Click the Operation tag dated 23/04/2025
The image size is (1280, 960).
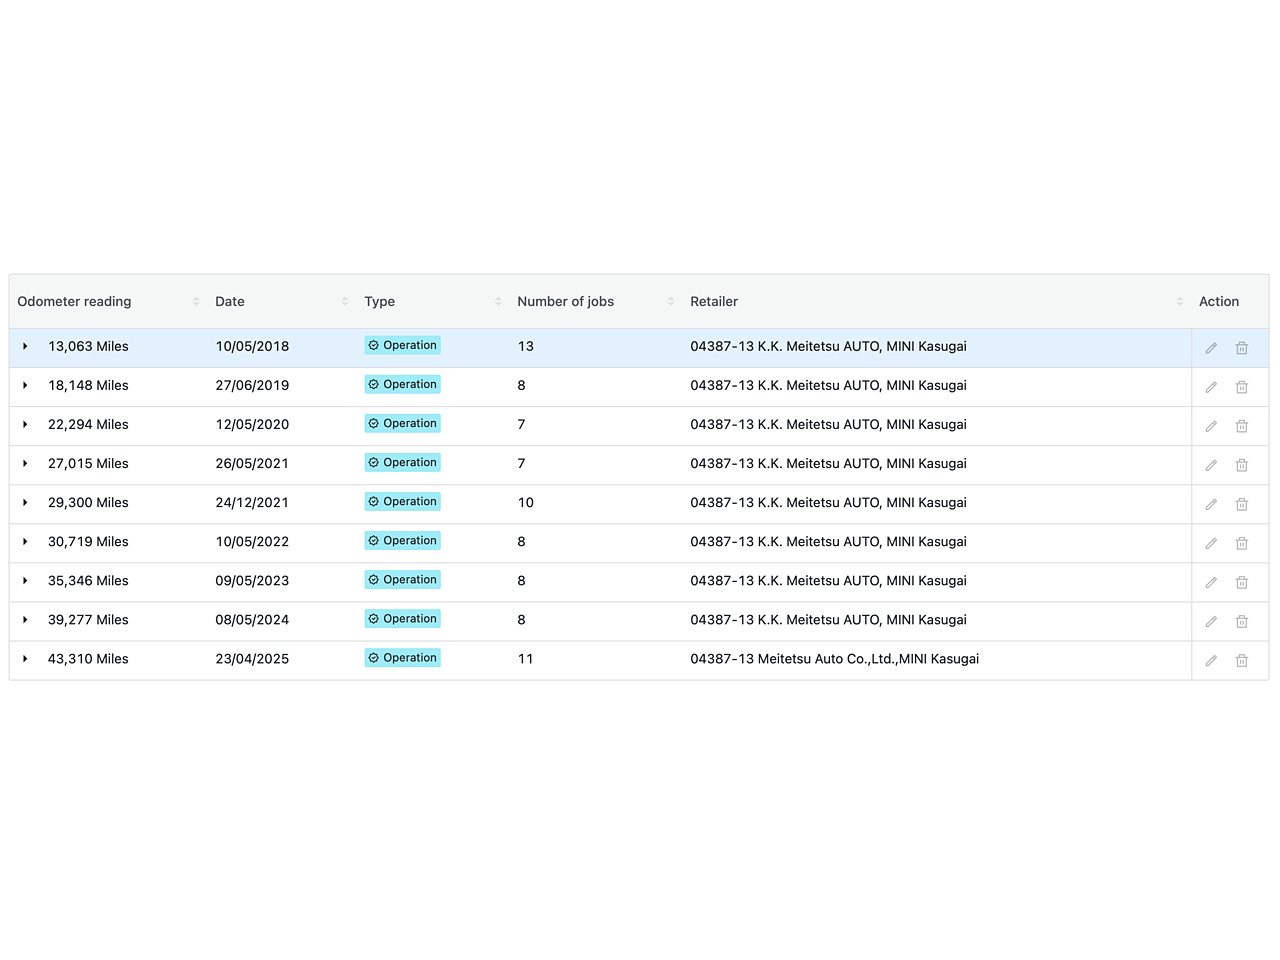(403, 657)
